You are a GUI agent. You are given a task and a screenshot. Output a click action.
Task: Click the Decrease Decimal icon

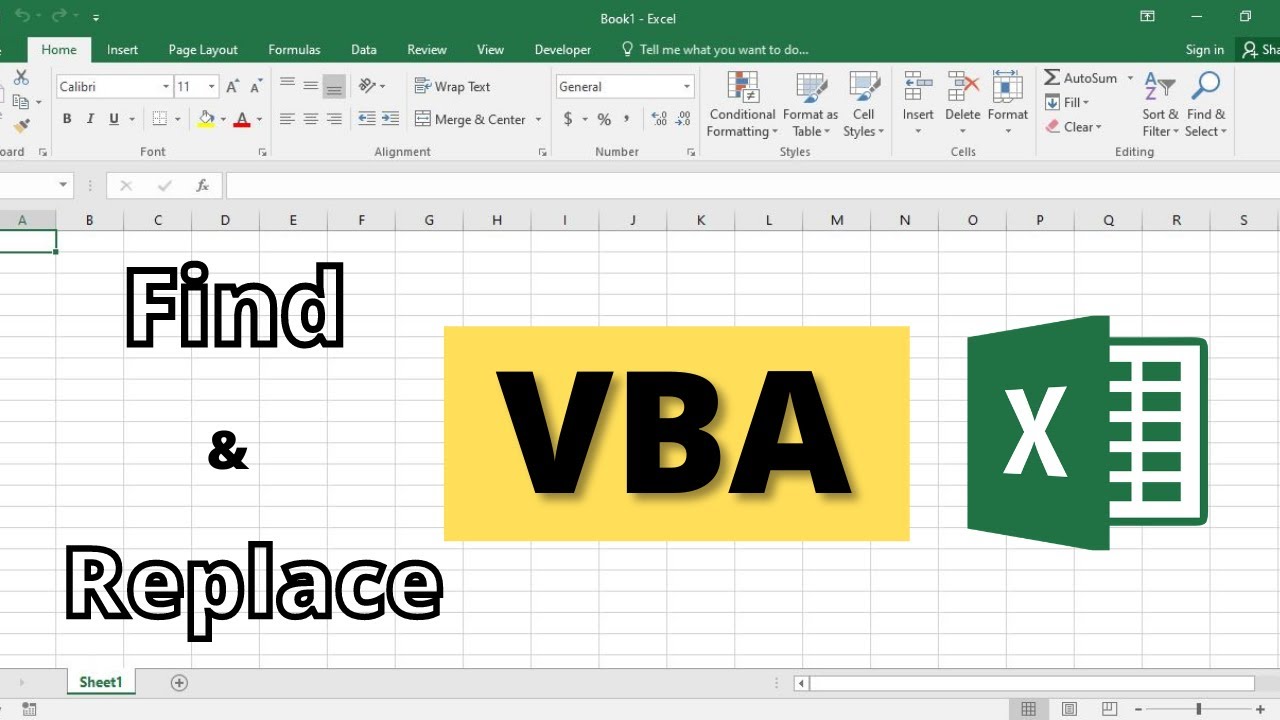(683, 119)
